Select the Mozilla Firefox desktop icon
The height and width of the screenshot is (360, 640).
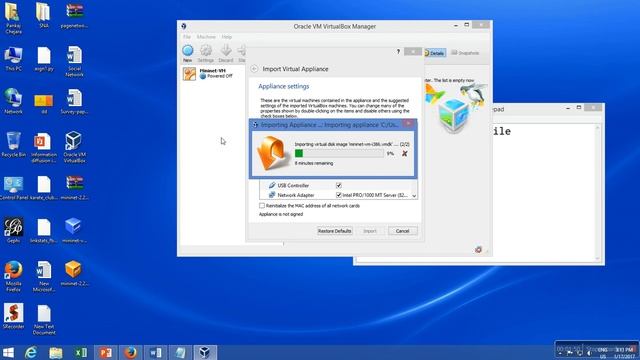pos(13,276)
